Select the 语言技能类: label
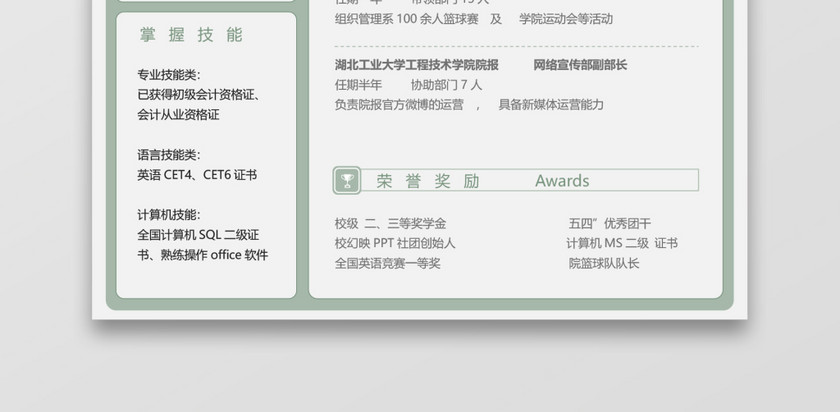 169,155
